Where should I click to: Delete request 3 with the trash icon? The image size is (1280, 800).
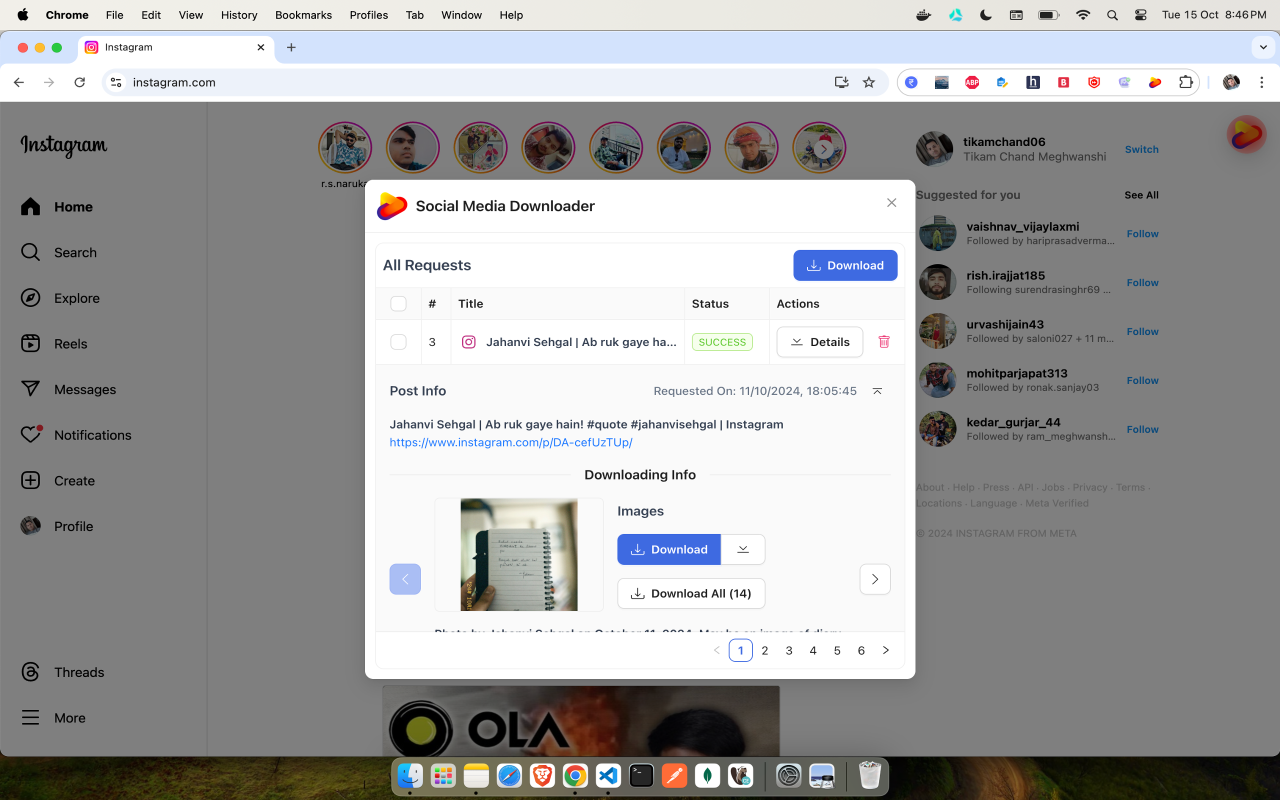884,341
